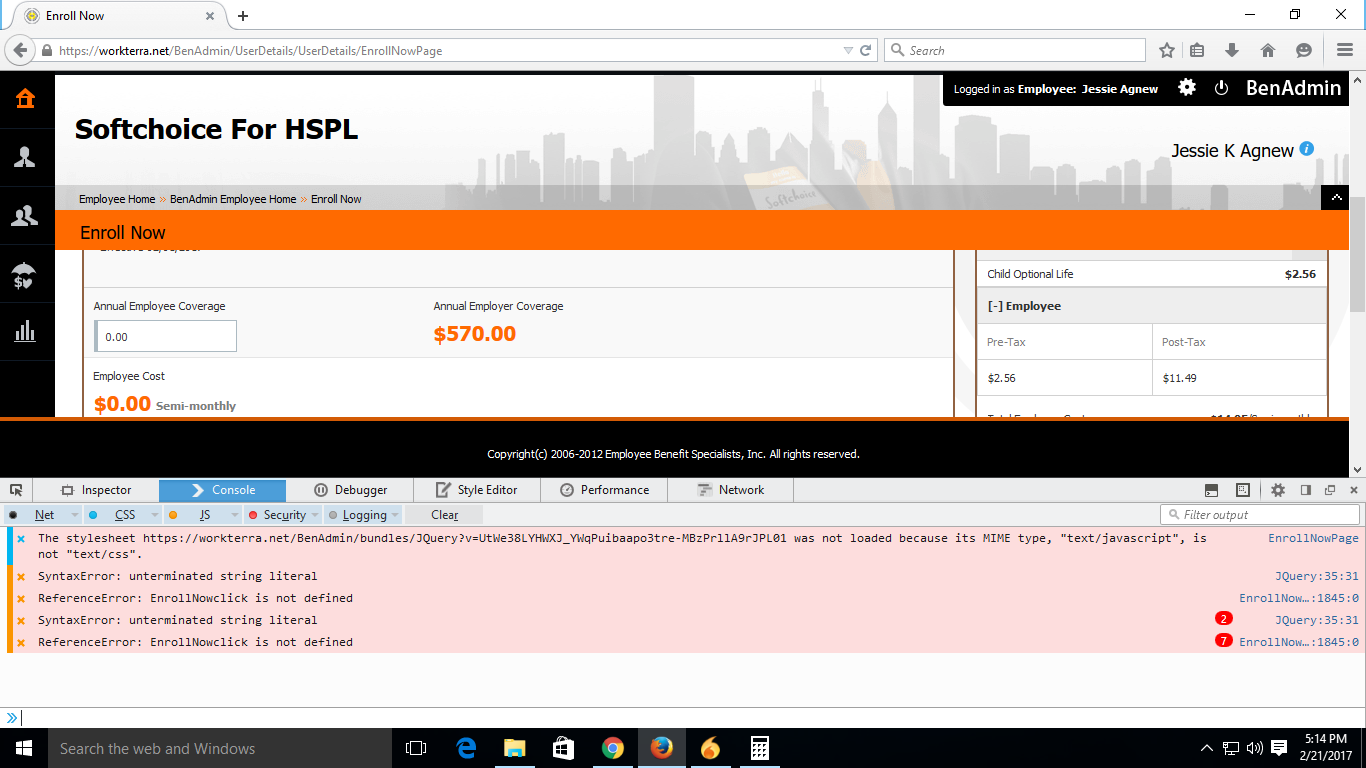Open the umbrella benefits icon in sidebar
Screen dimensions: 1366x768
click(25, 274)
